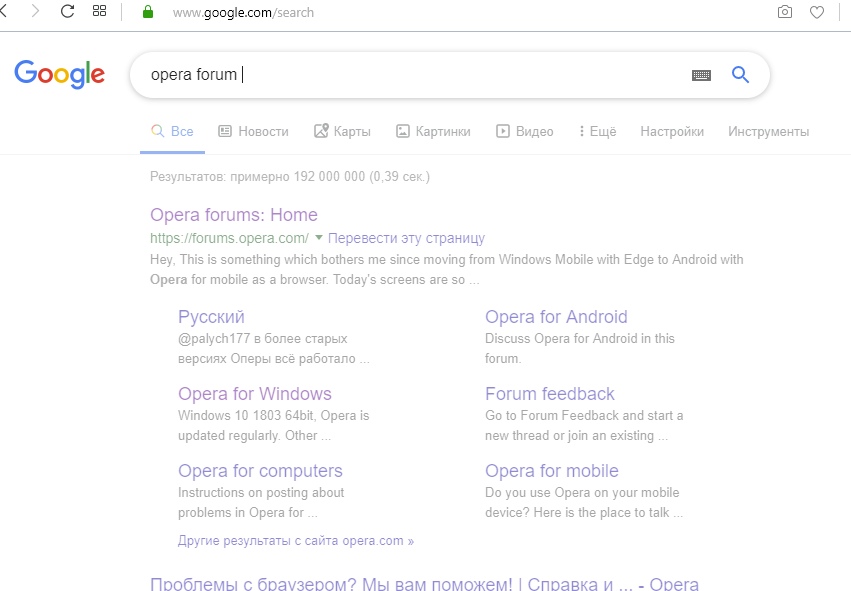Open Инструменты search tools
This screenshot has height=591, width=851.
coord(769,131)
